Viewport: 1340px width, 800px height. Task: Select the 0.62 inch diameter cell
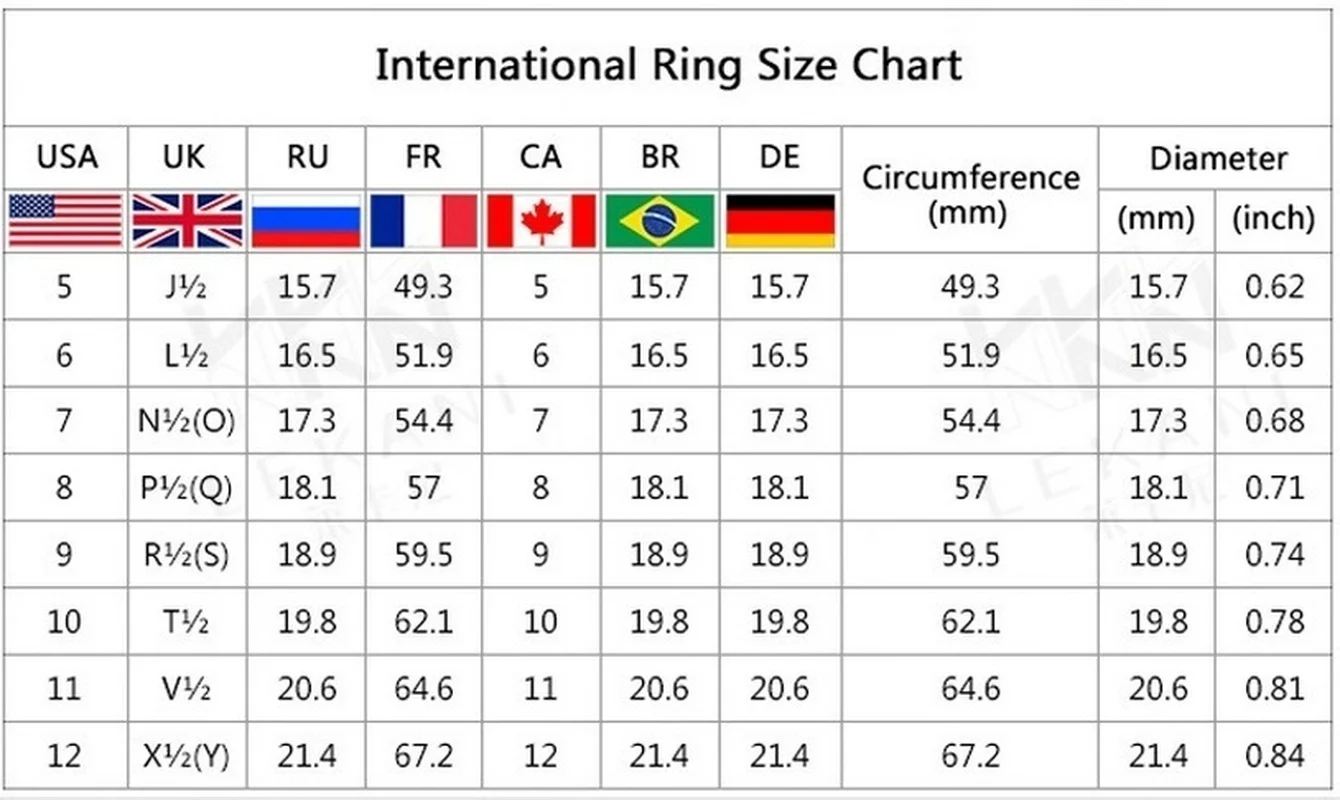click(x=1275, y=287)
